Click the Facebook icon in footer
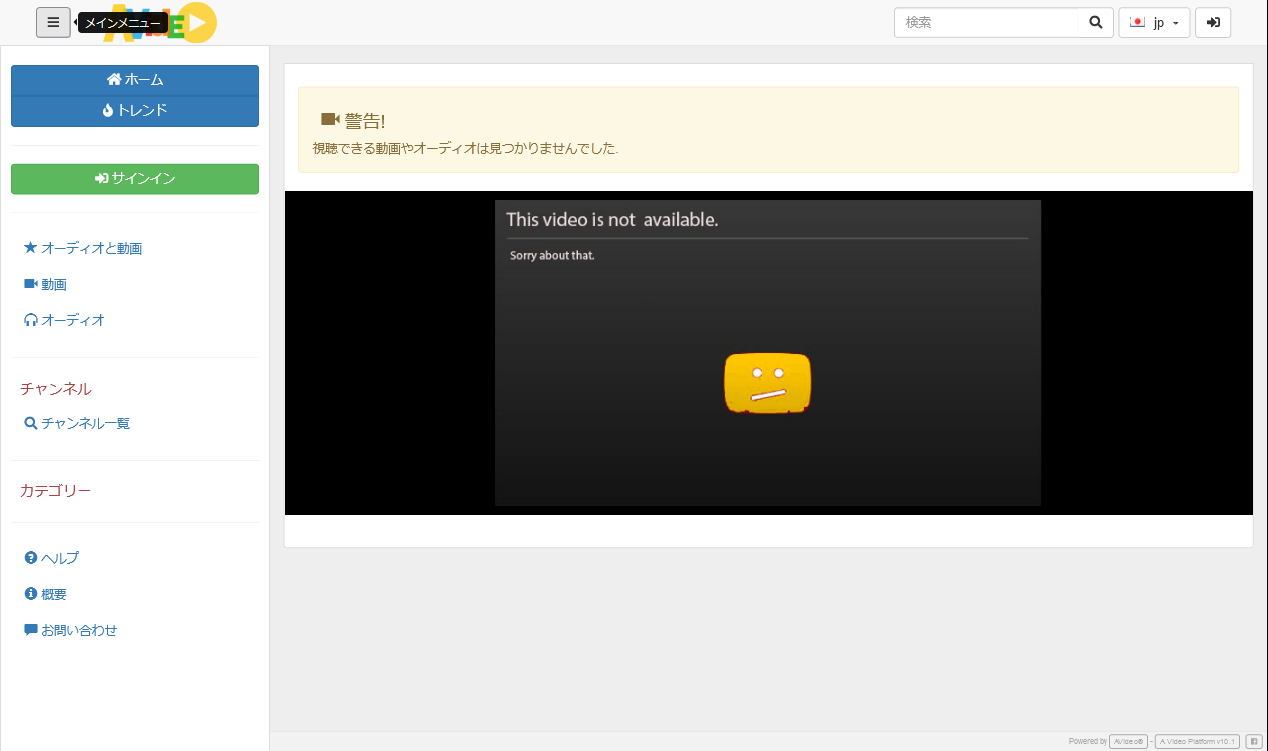Screen dimensions: 1268x751 (x=1253, y=741)
